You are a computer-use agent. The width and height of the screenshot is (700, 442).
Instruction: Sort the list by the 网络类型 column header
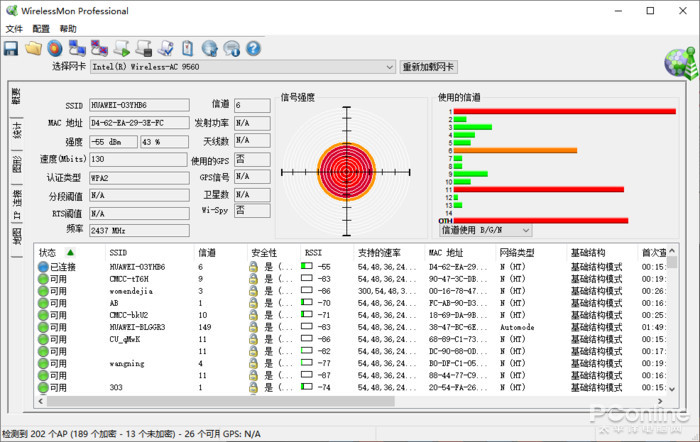click(531, 253)
